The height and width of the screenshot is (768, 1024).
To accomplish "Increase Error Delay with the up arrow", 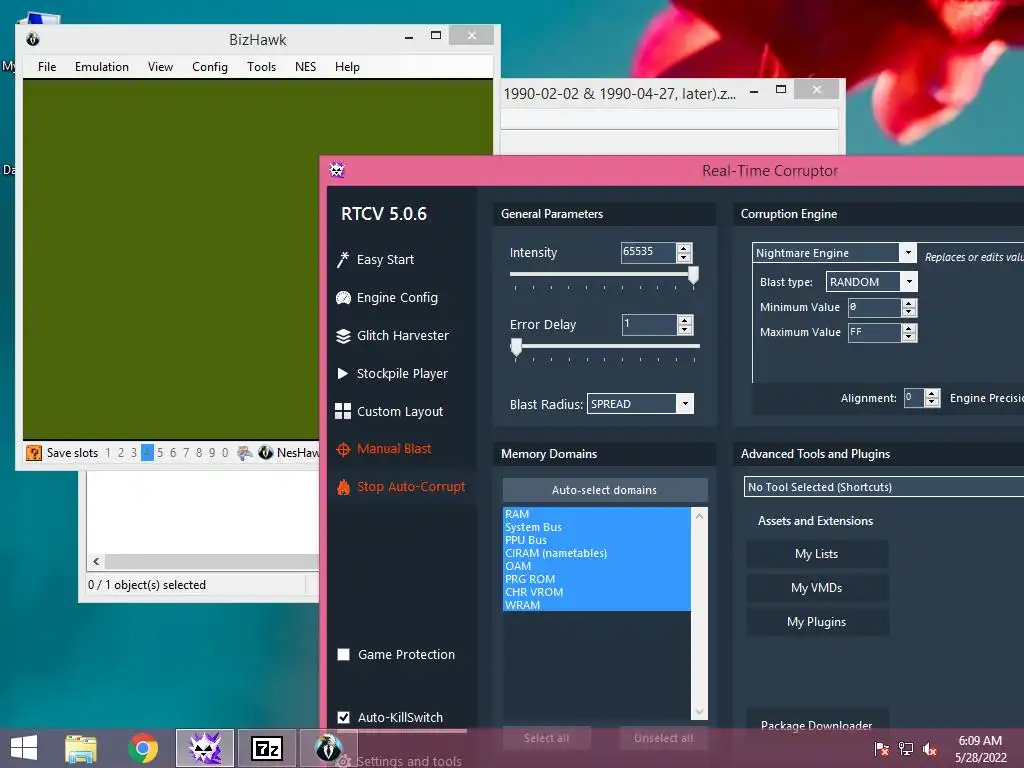I will 684,320.
